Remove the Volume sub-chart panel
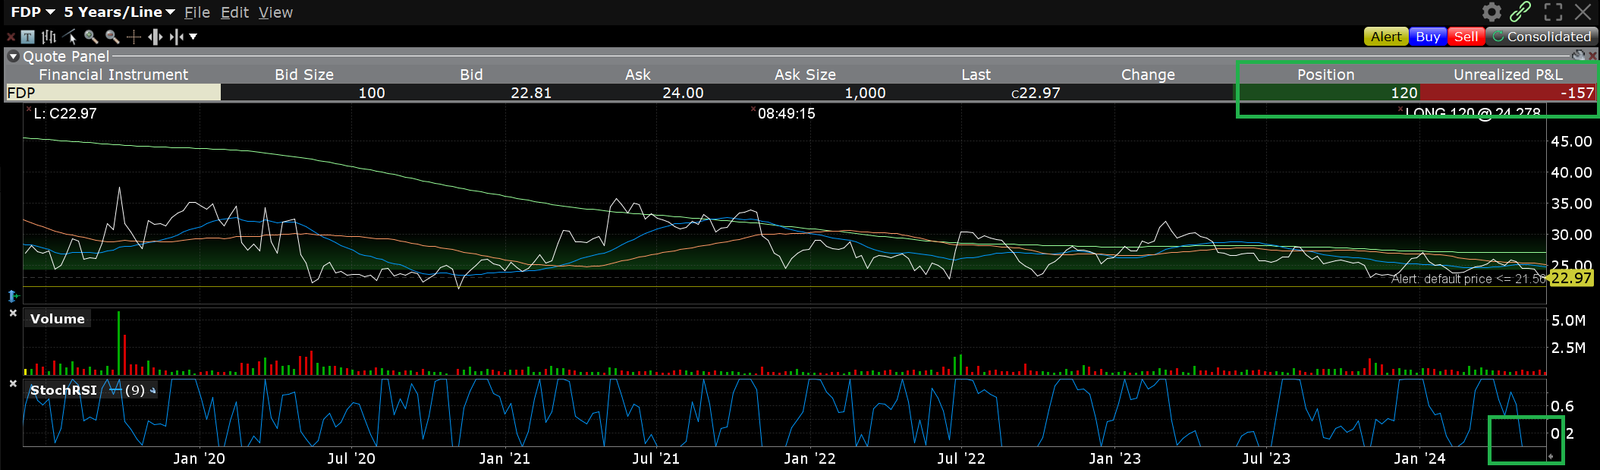Viewport: 1600px width, 470px height. tap(13, 314)
